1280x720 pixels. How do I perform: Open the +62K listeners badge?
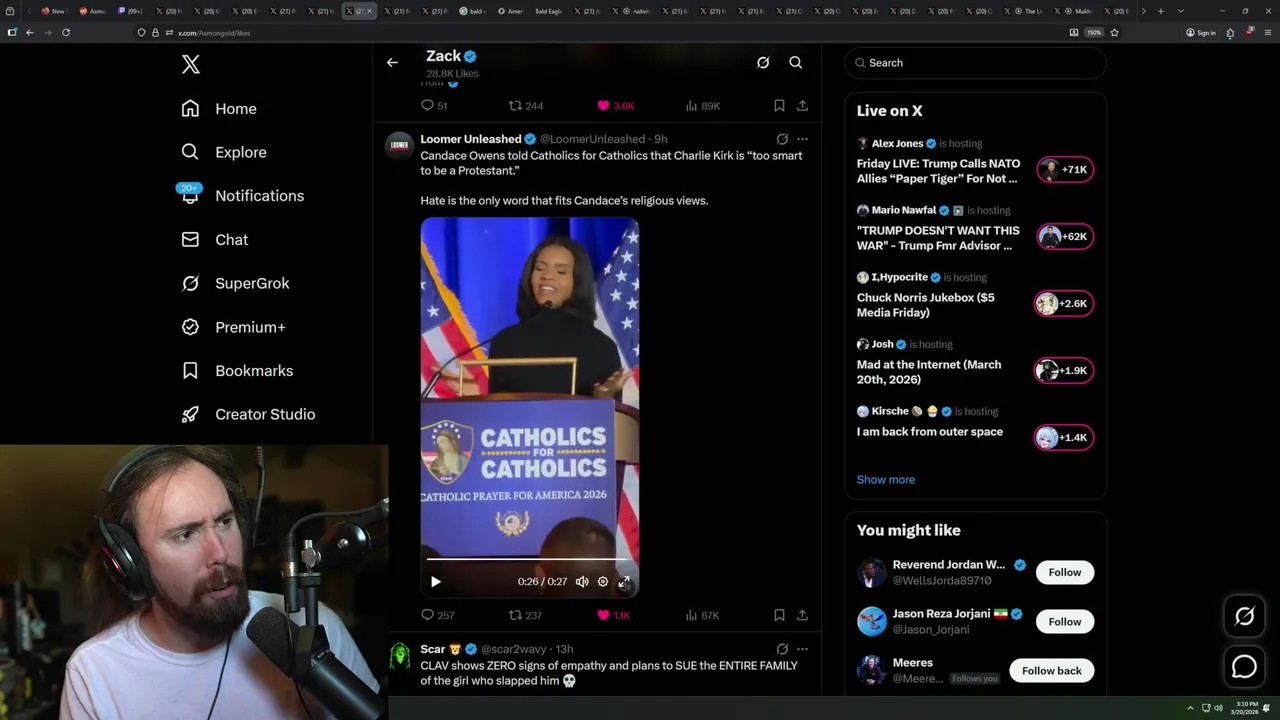[x=1064, y=237]
